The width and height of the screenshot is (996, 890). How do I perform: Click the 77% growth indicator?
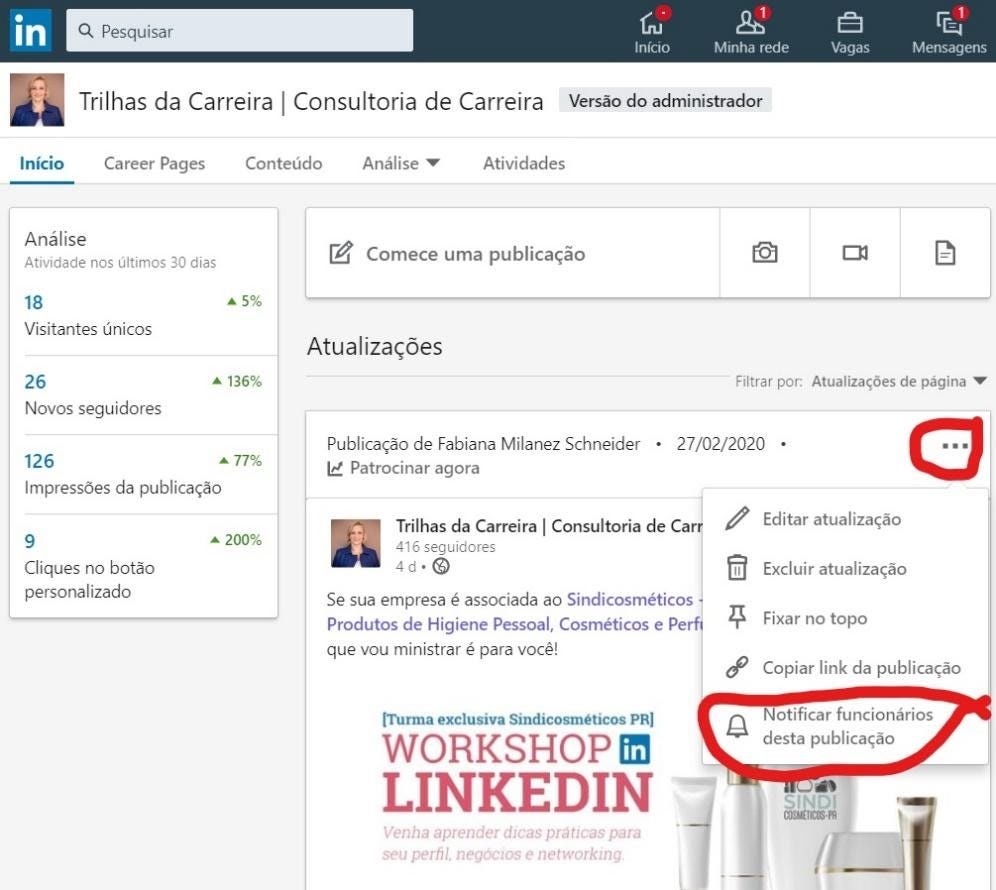coord(241,461)
